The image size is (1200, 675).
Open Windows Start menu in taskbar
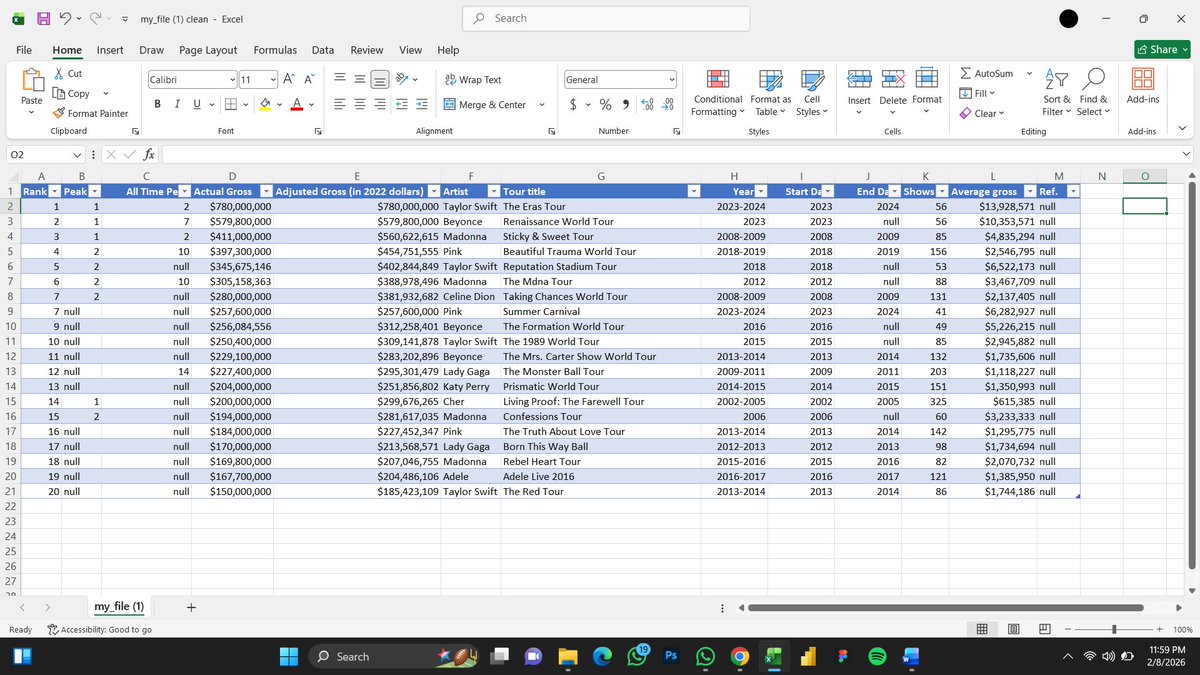[288, 656]
